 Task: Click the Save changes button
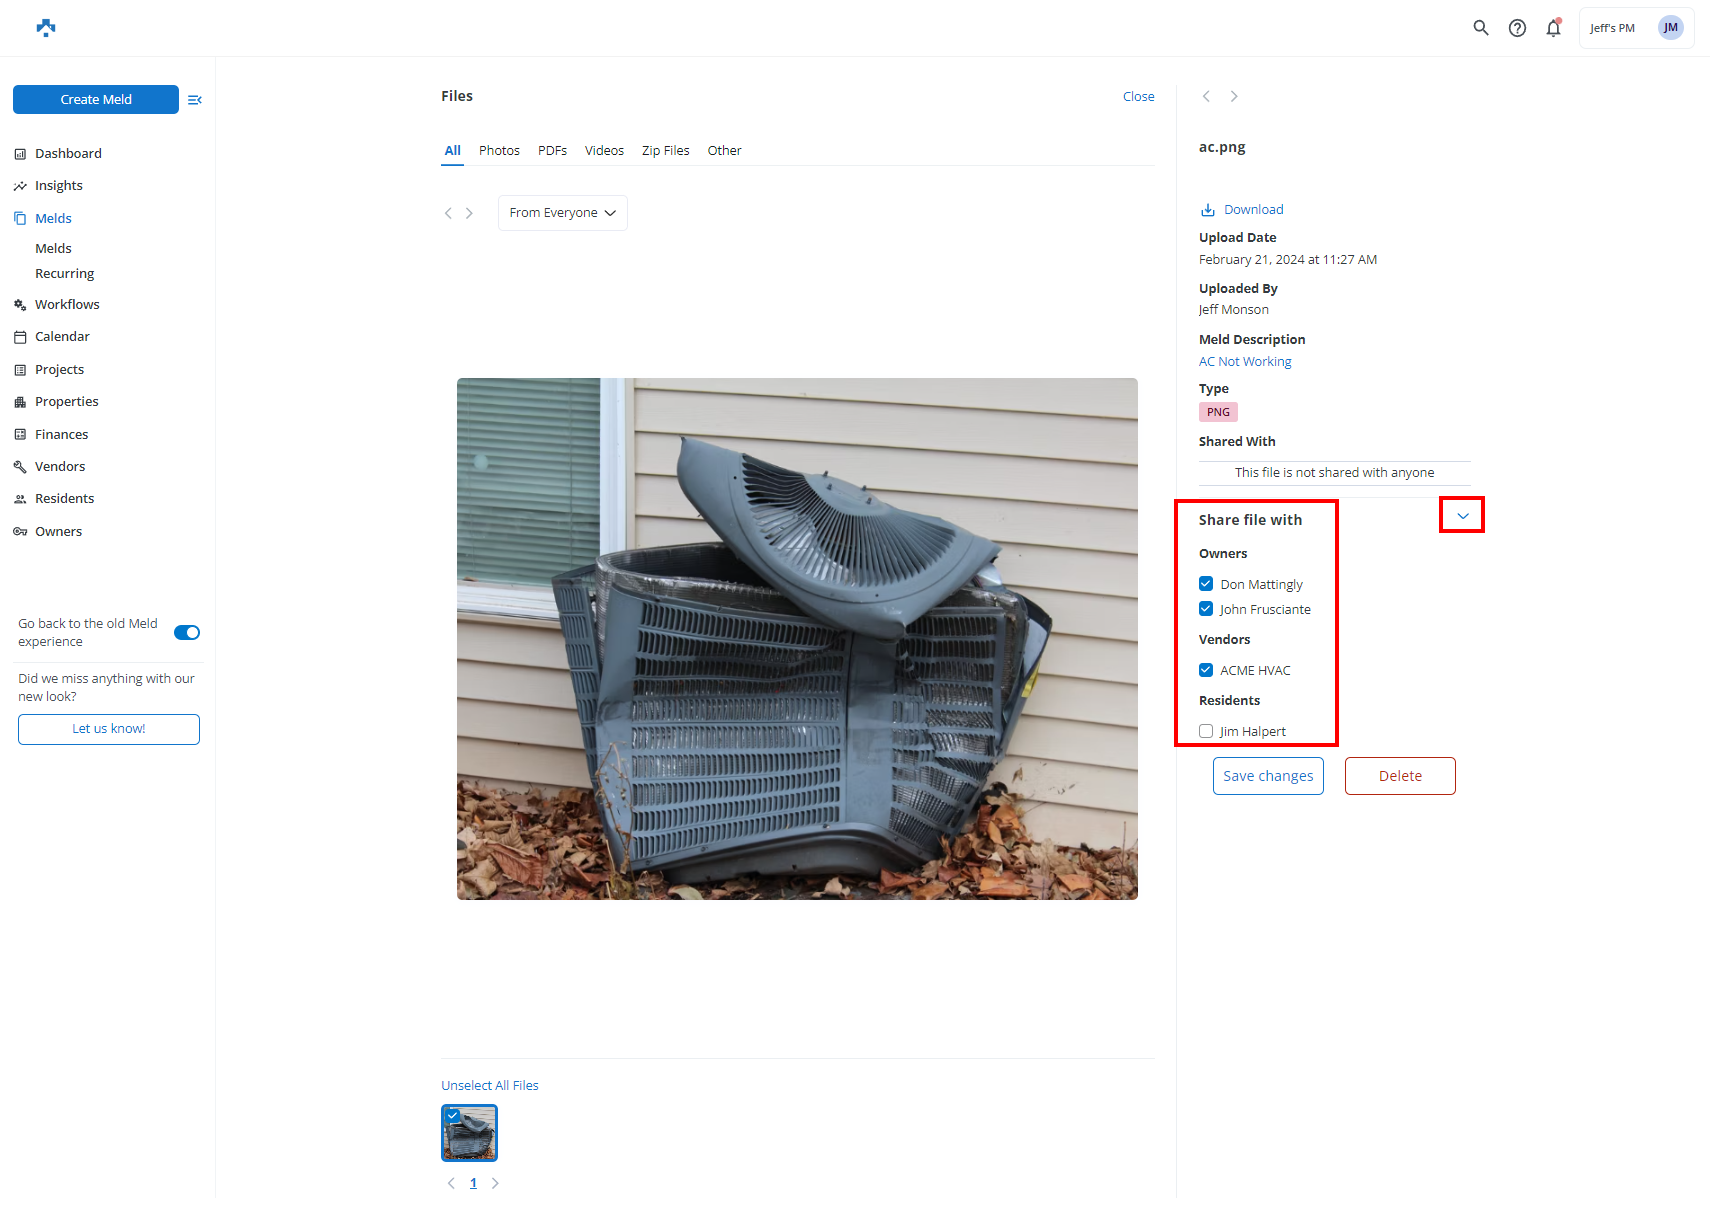tap(1268, 776)
